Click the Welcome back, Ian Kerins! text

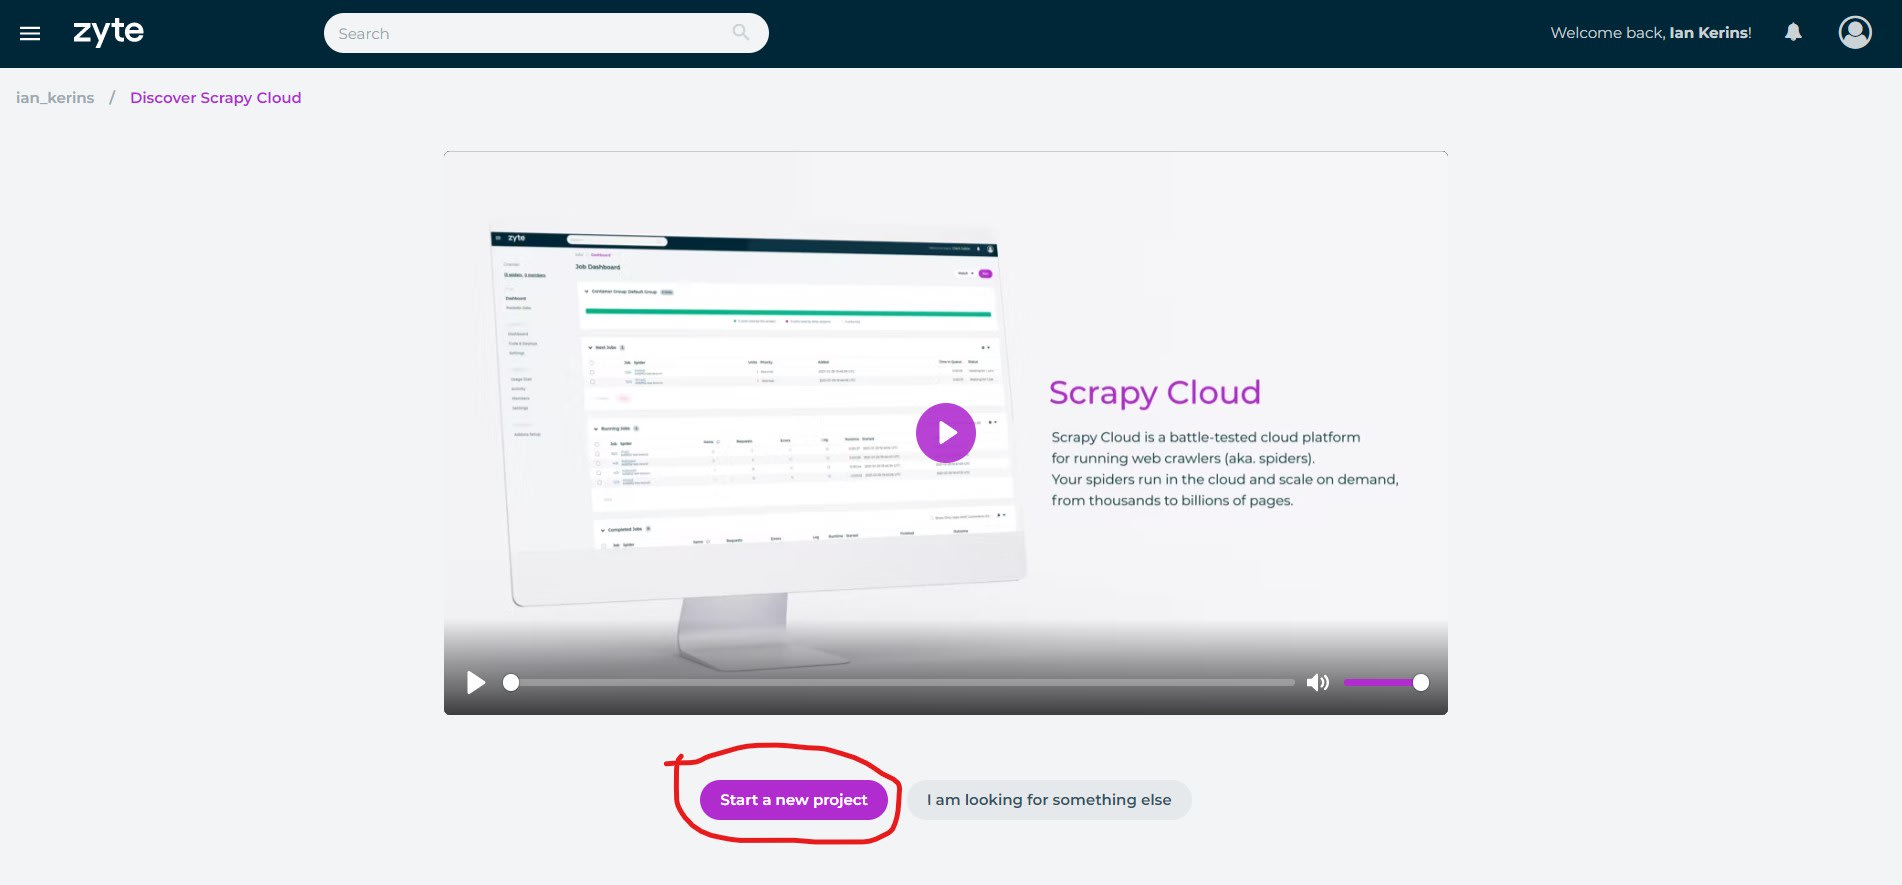(x=1650, y=33)
